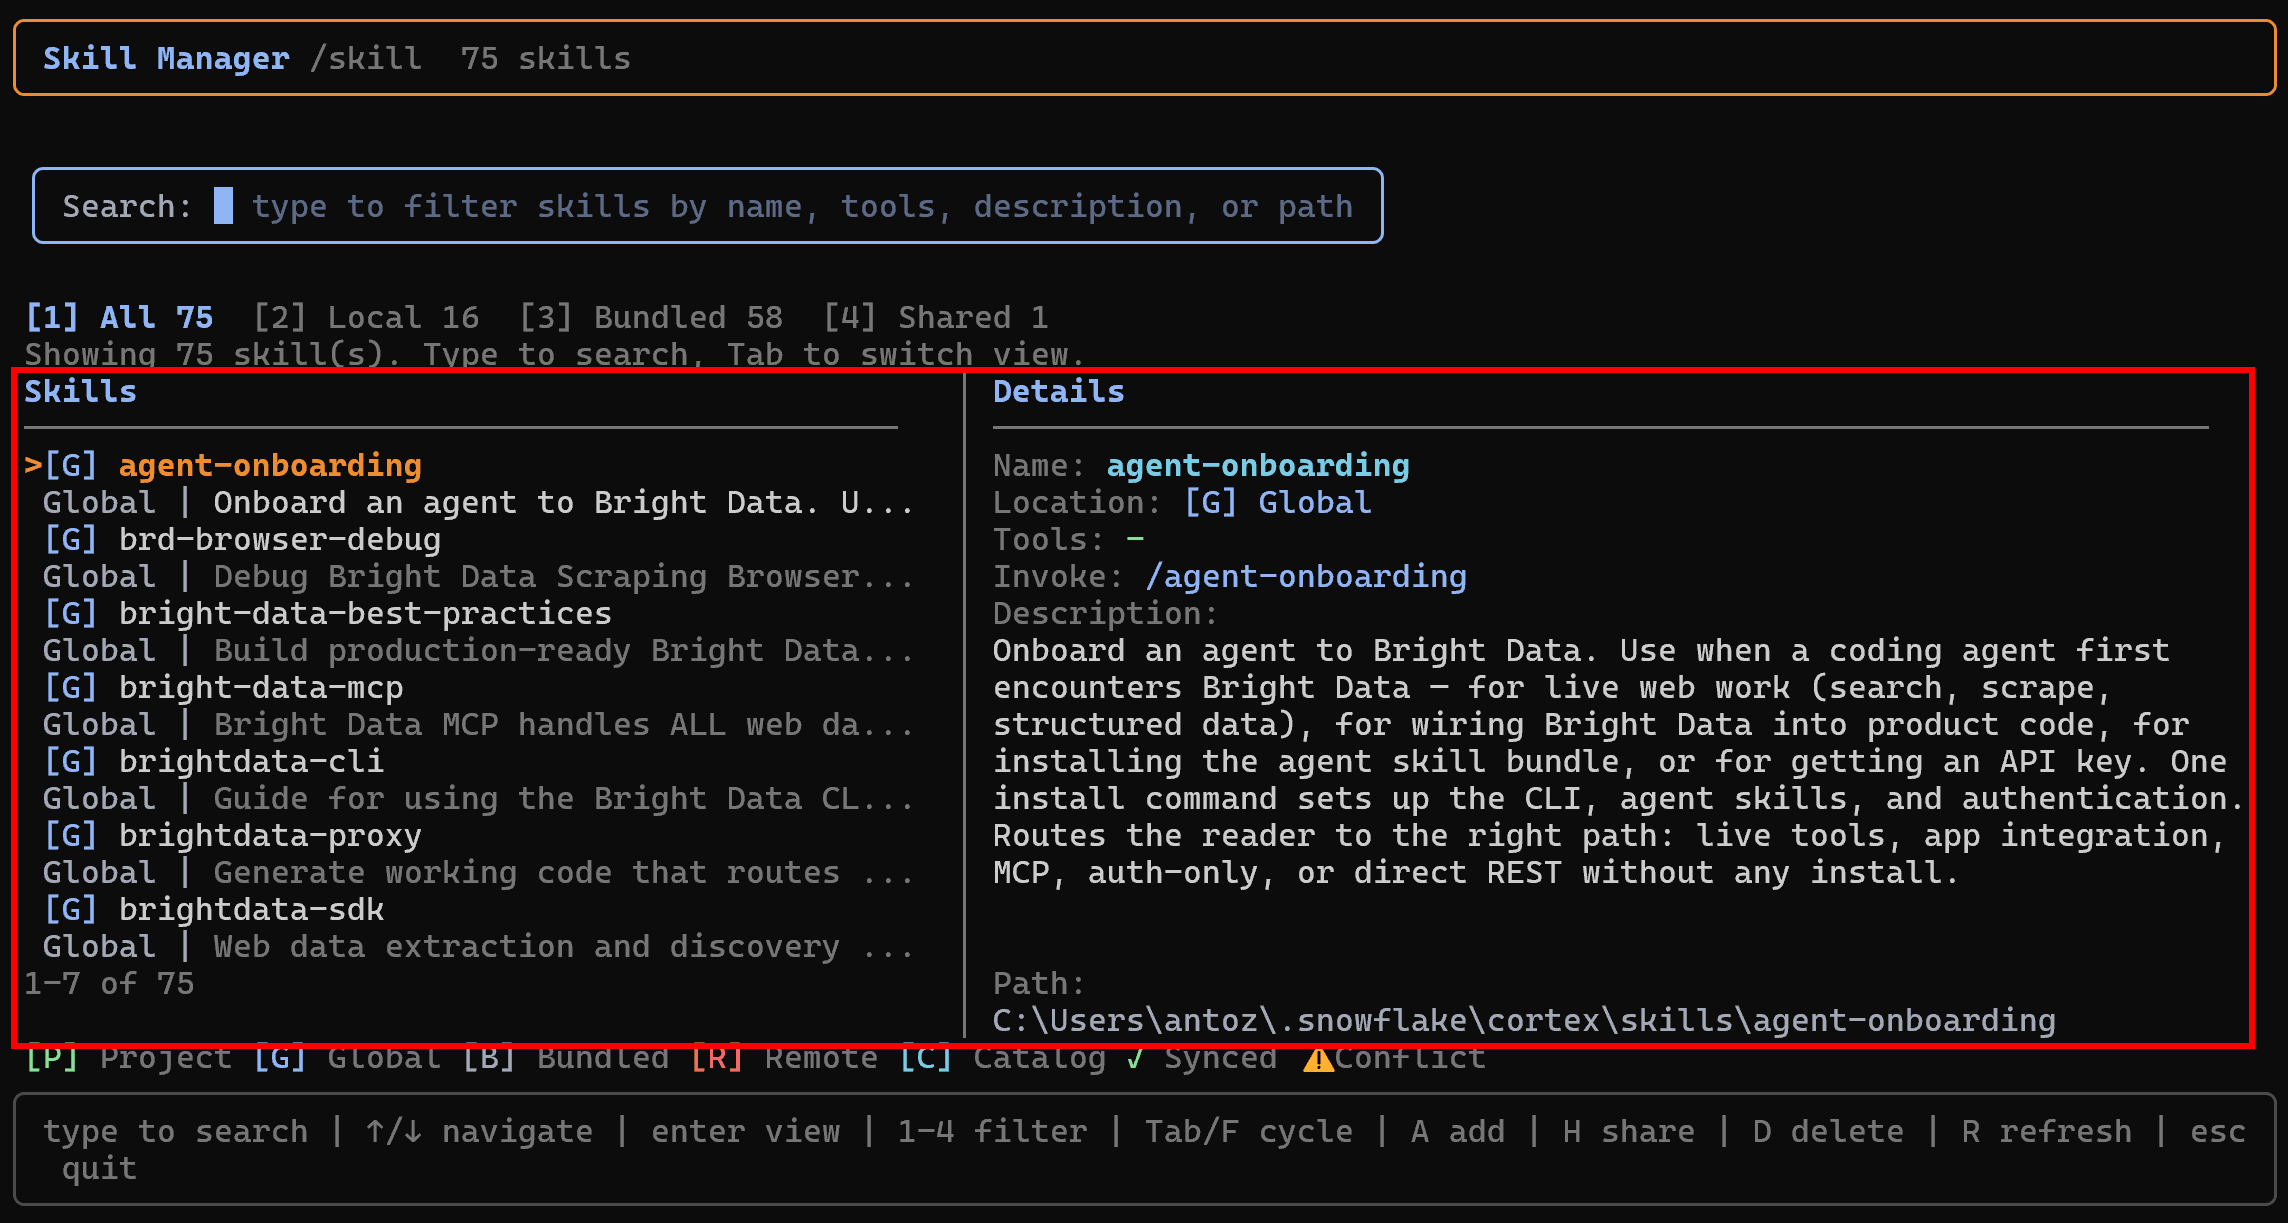The height and width of the screenshot is (1223, 2288).
Task: Click the Conflict warning triangle icon
Action: point(1318,1058)
